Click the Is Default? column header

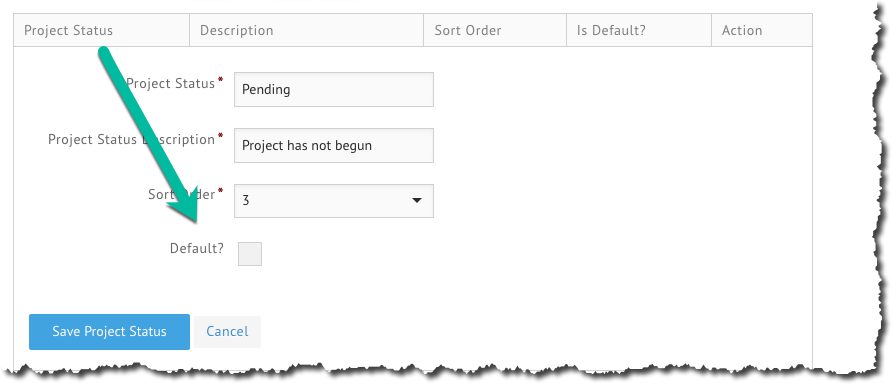pyautogui.click(x=611, y=30)
